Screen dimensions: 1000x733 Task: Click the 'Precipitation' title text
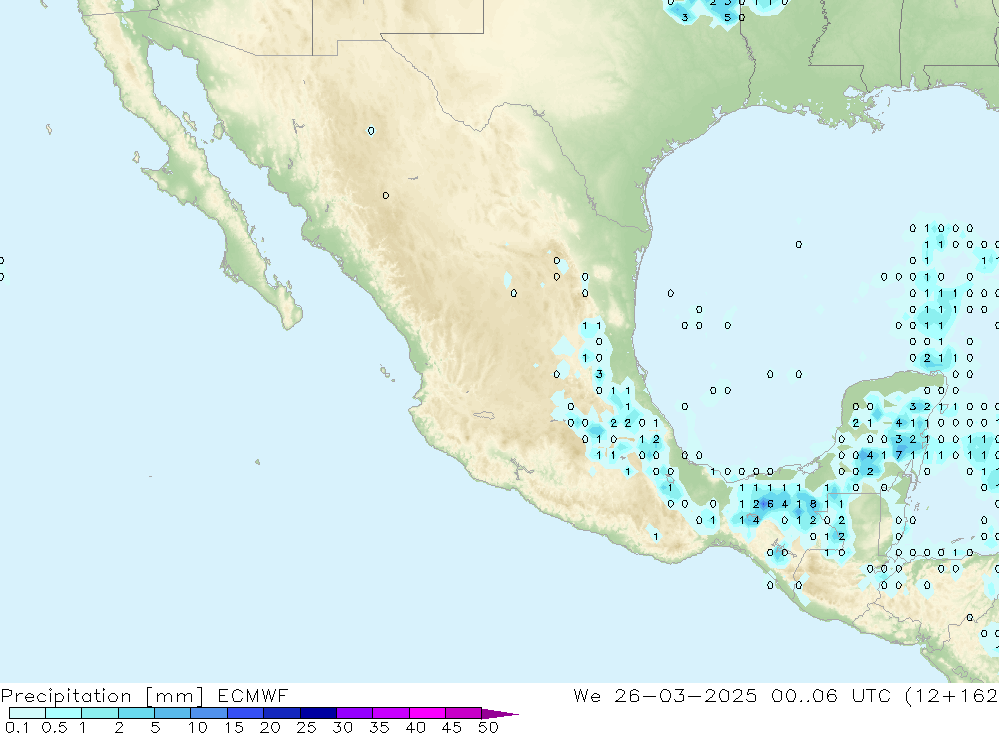(66, 696)
